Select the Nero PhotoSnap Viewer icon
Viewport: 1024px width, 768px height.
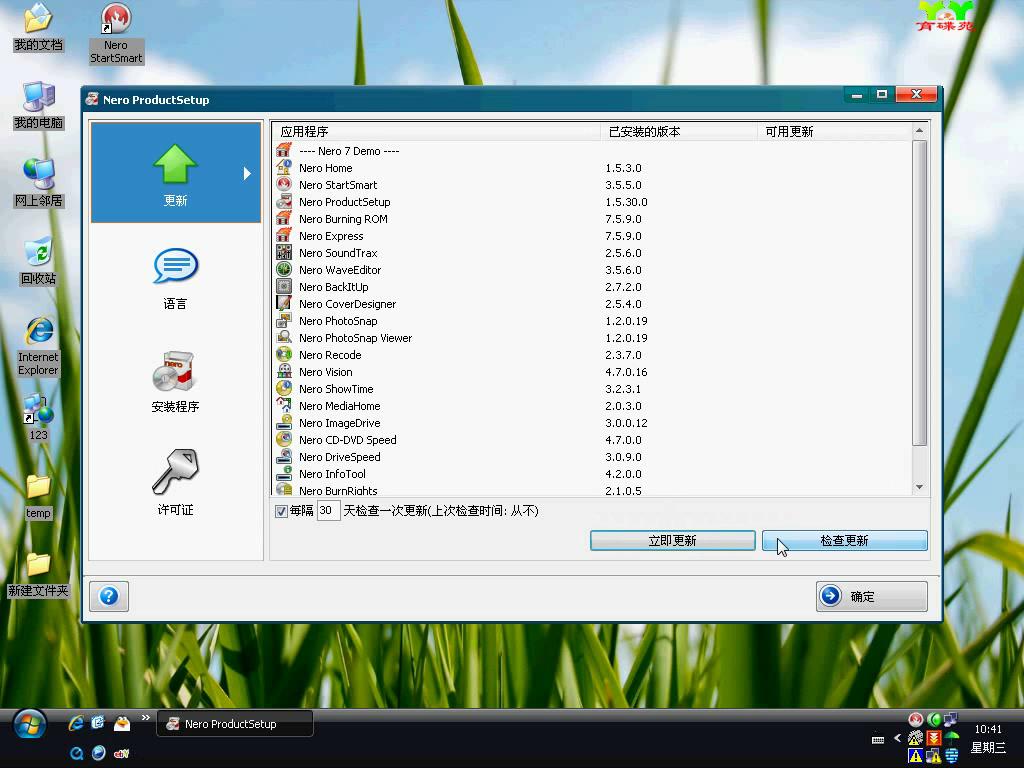click(x=283, y=338)
